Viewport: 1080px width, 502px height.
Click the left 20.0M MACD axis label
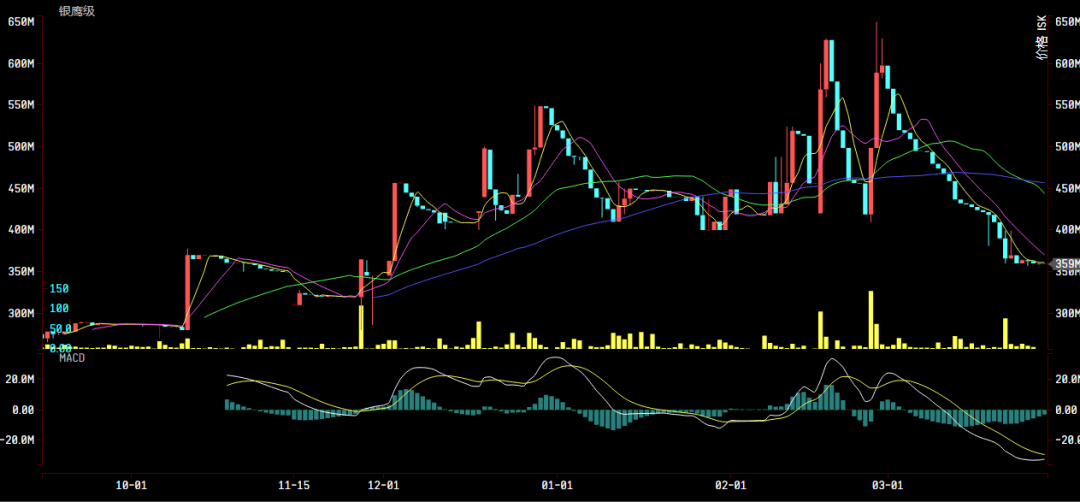pos(20,380)
